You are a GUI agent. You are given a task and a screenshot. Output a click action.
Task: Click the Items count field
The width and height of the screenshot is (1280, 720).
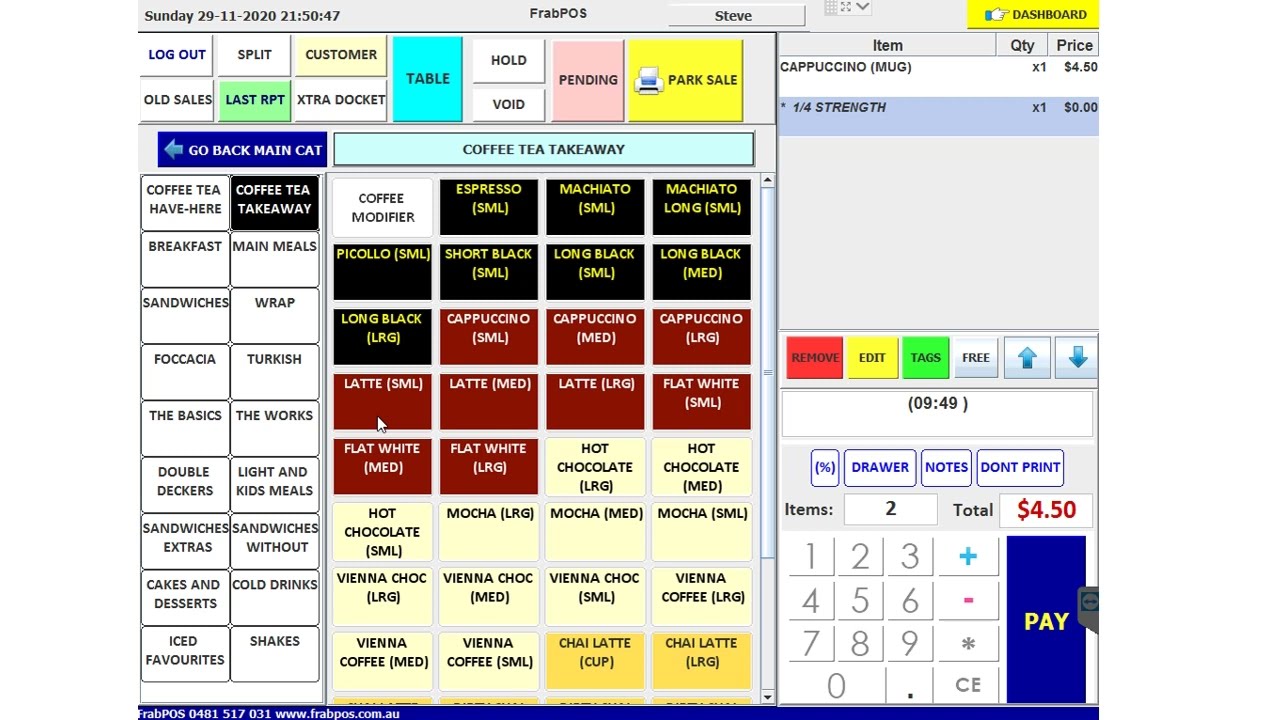coord(890,509)
